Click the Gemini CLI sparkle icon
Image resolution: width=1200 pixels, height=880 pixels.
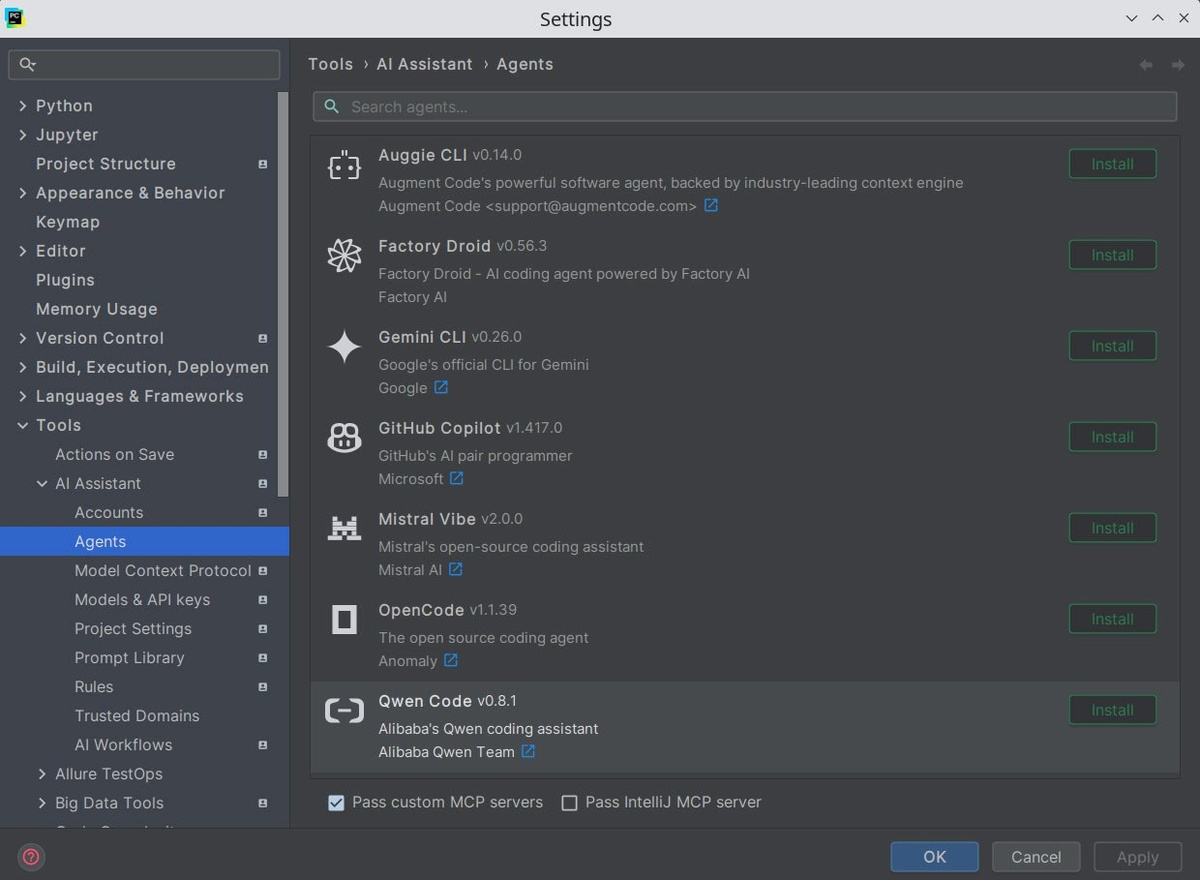[x=344, y=347]
